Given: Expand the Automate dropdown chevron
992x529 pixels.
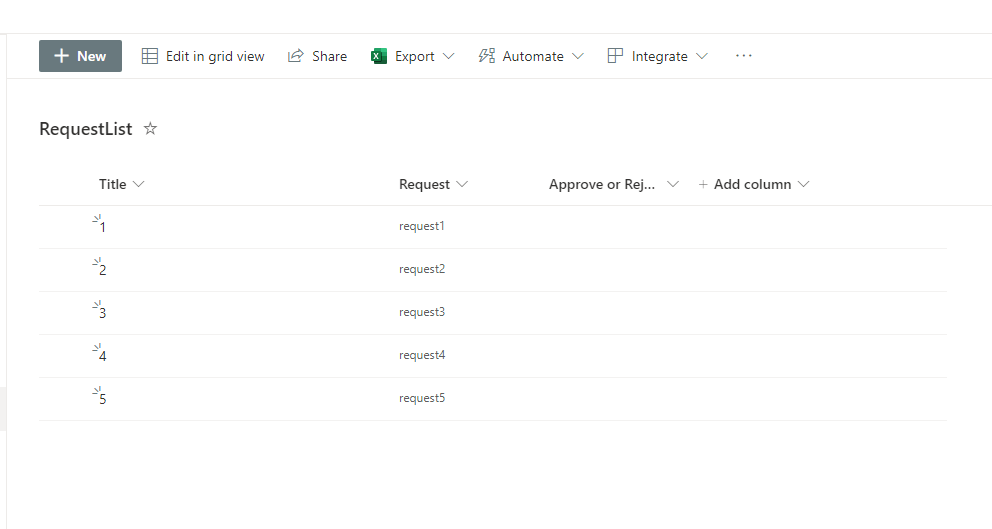Looking at the screenshot, I should pos(578,56).
